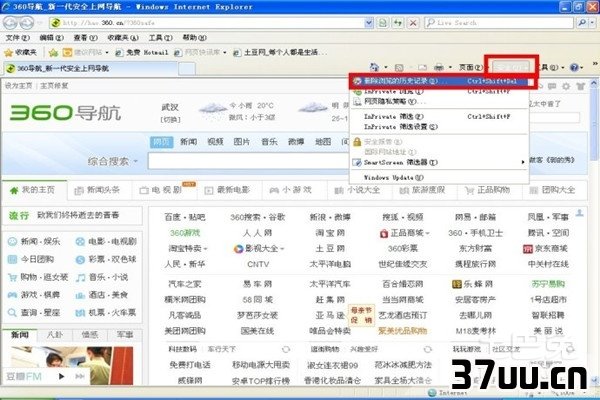This screenshot has height=400, width=600.
Task: Open the Home button dropdown arrow
Action: 385,67
